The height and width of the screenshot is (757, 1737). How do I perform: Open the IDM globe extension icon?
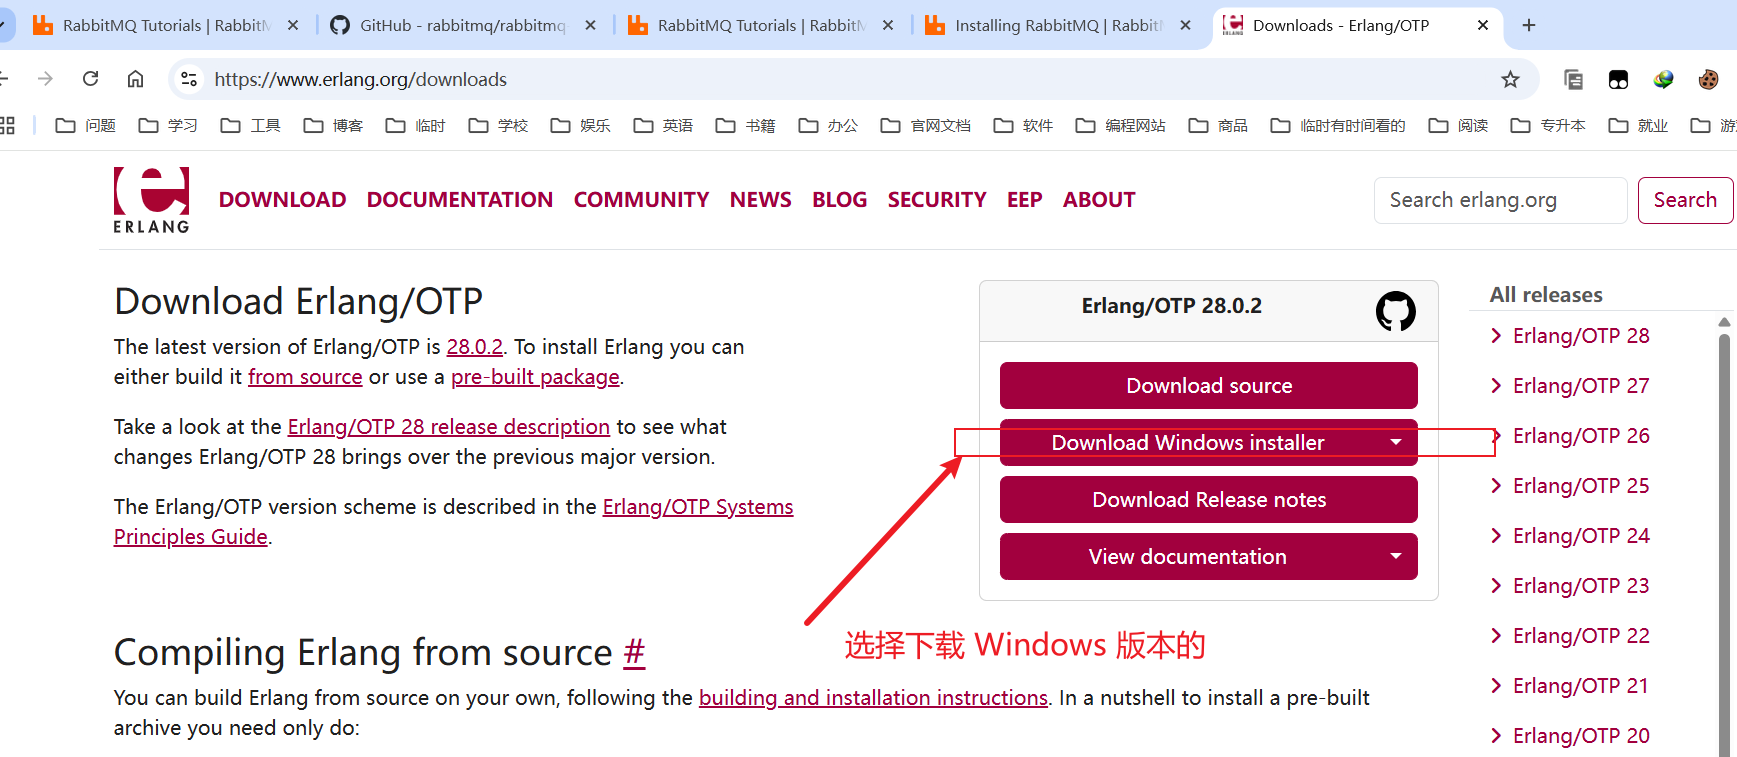pos(1663,79)
